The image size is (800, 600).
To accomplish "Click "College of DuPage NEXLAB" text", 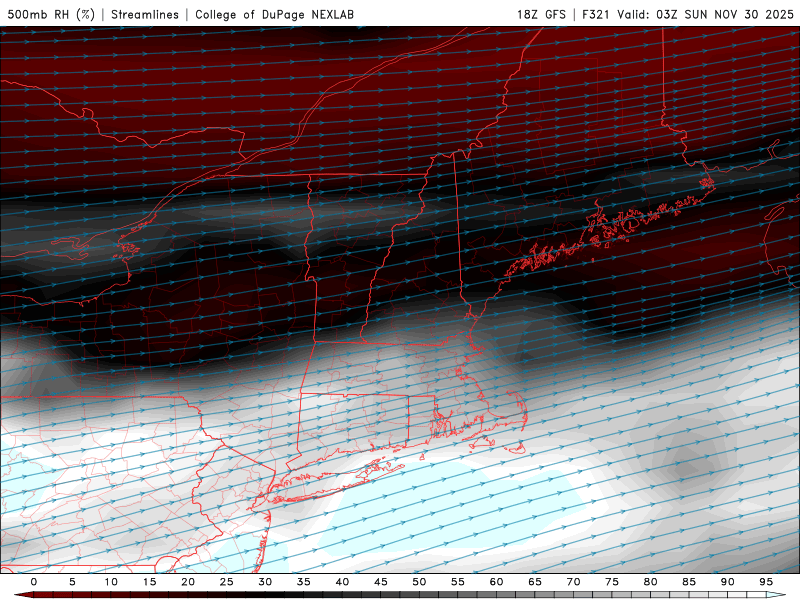I will 274,14.
